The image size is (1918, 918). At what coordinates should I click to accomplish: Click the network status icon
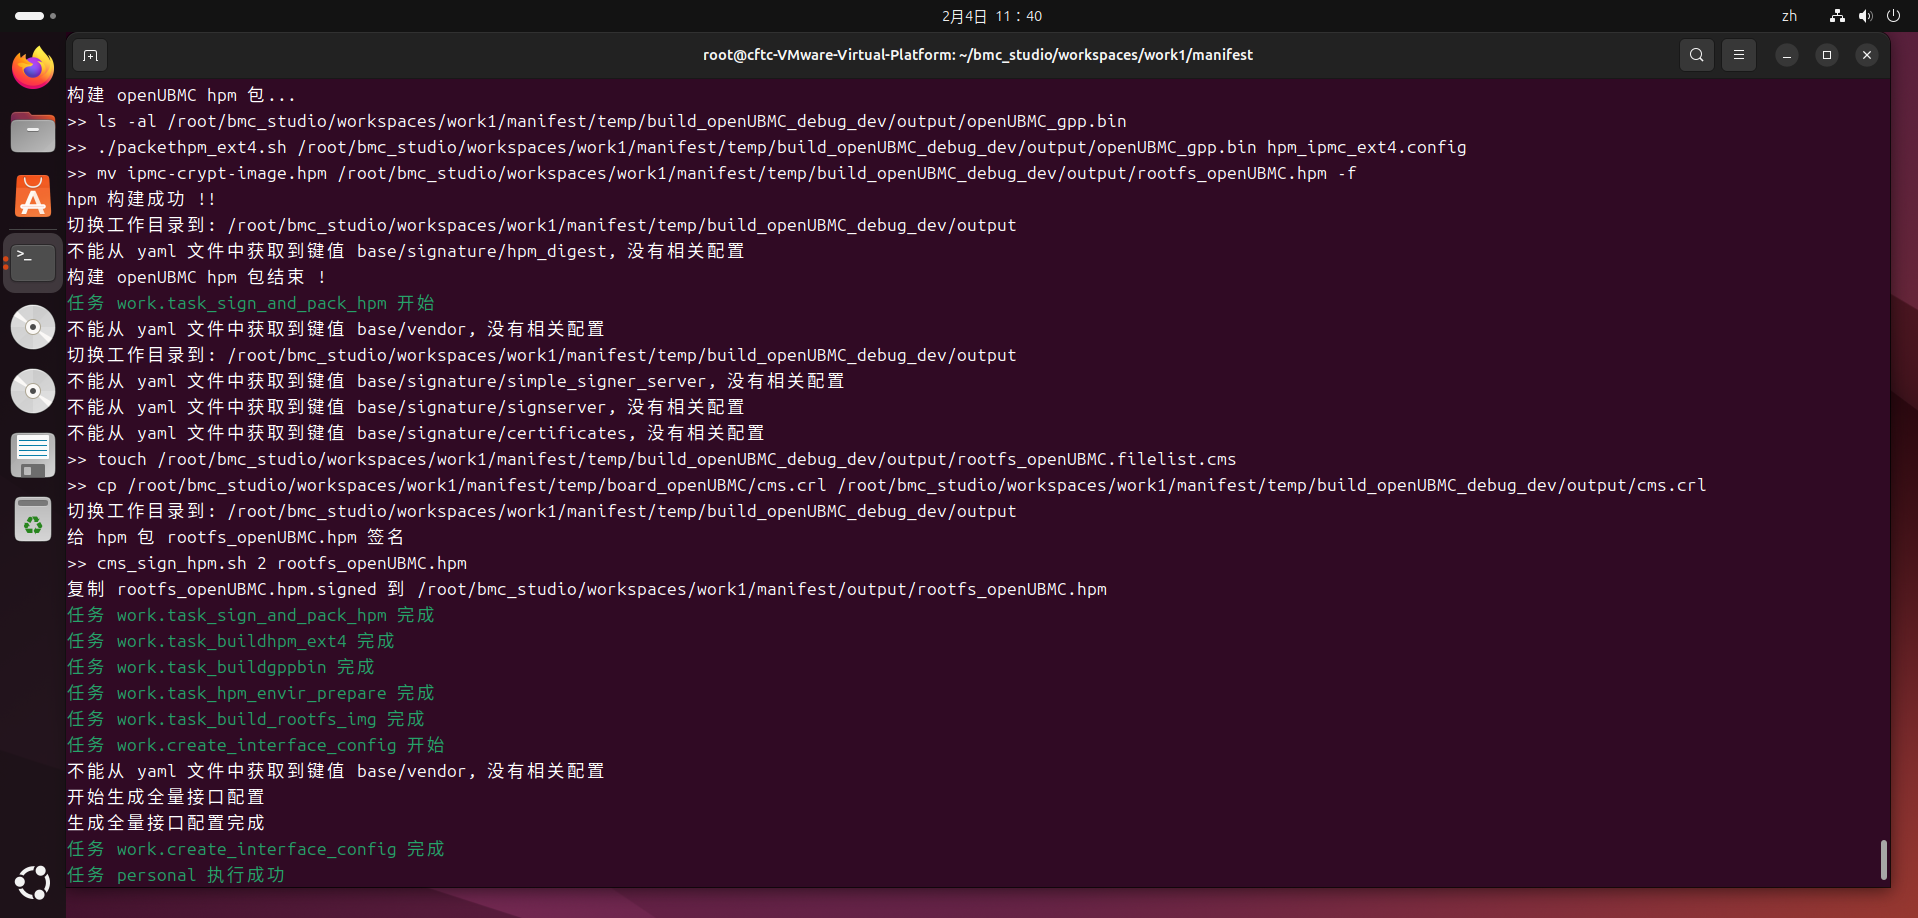(1837, 16)
